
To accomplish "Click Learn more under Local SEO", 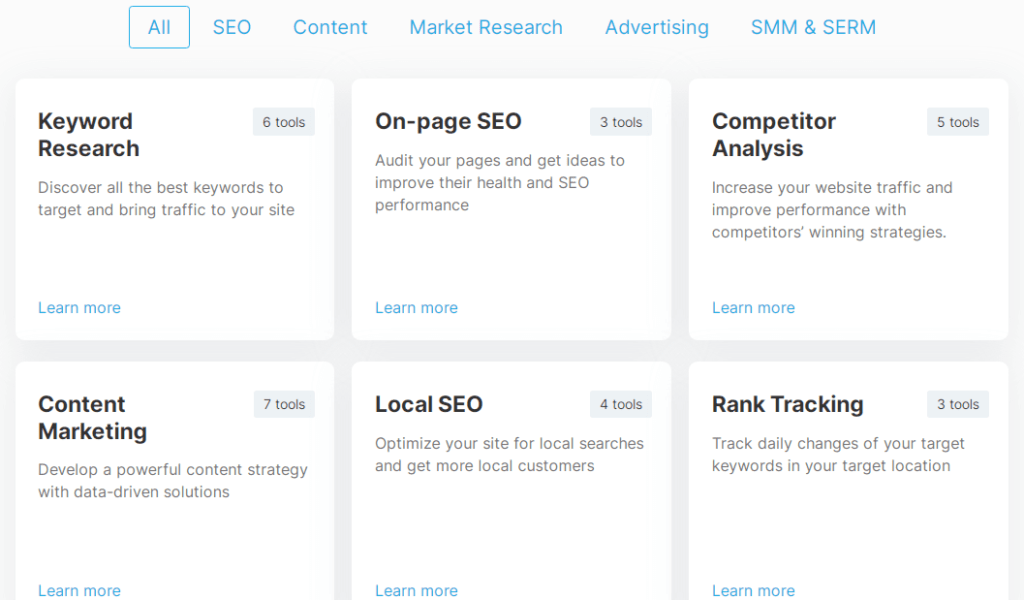I will pyautogui.click(x=416, y=590).
